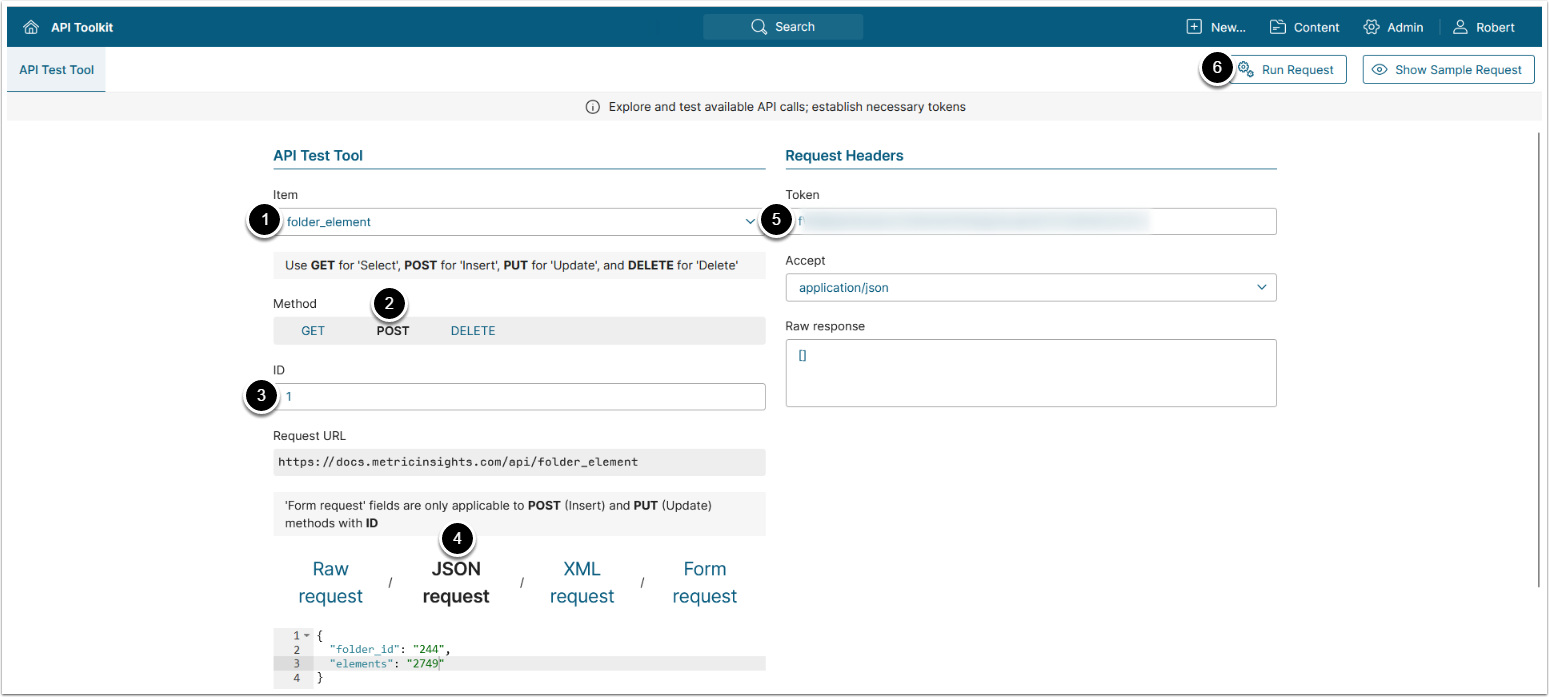Click the Admin gear icon

pos(1371,27)
